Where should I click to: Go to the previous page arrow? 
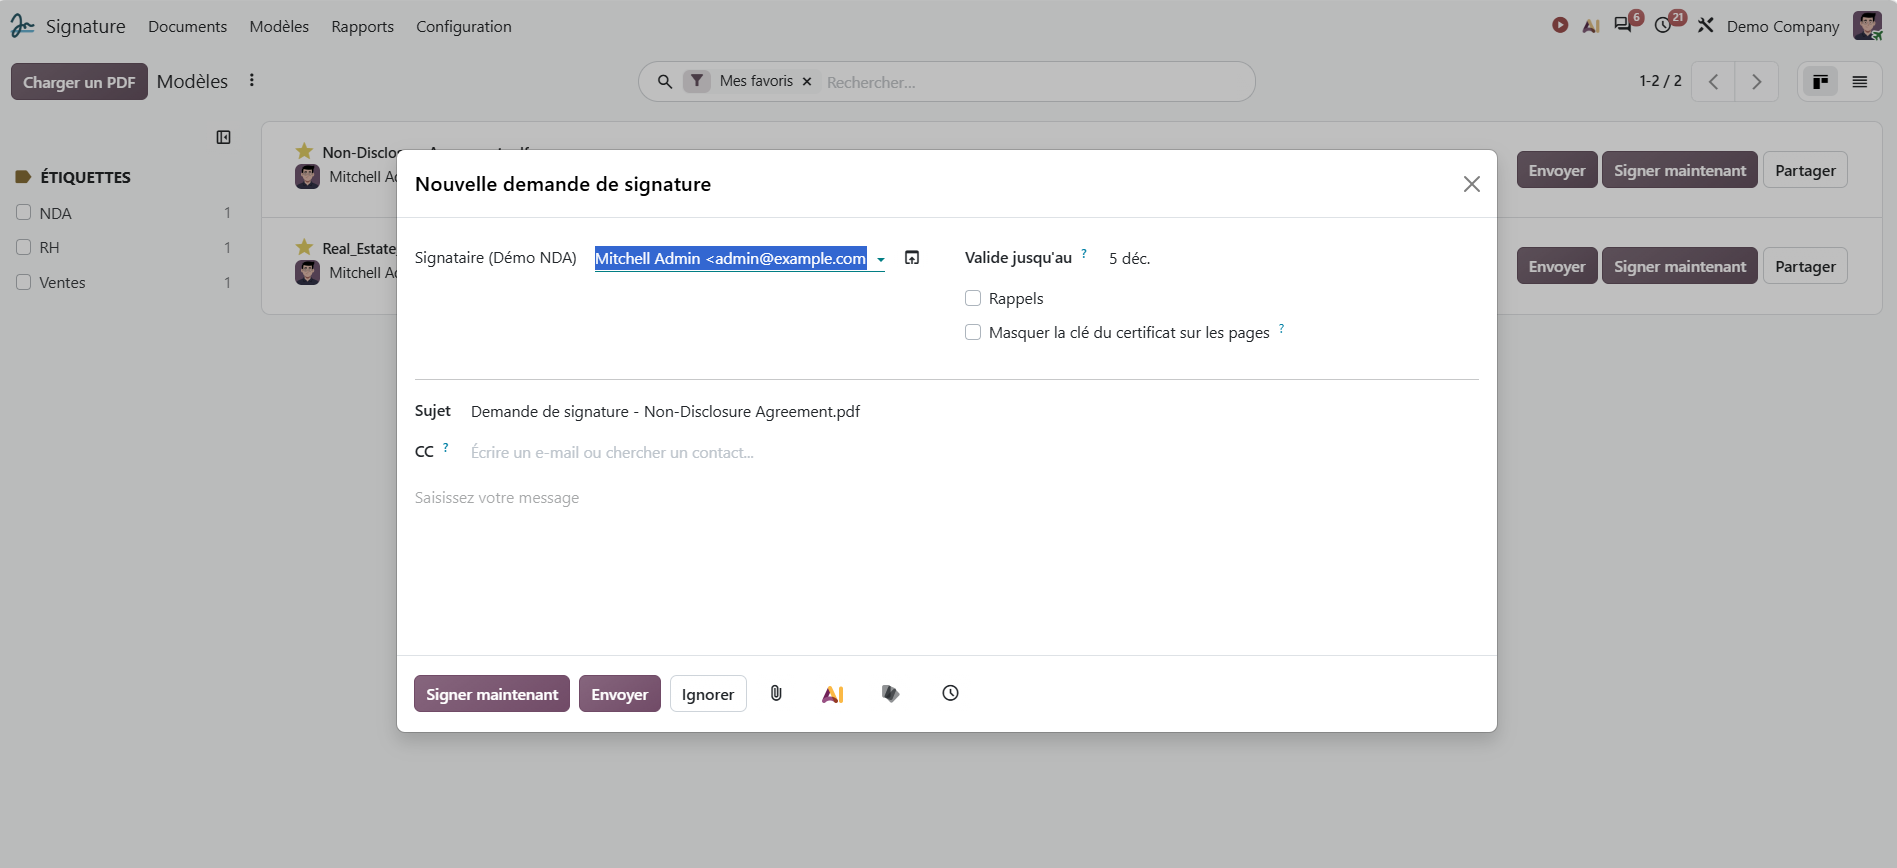(1713, 82)
